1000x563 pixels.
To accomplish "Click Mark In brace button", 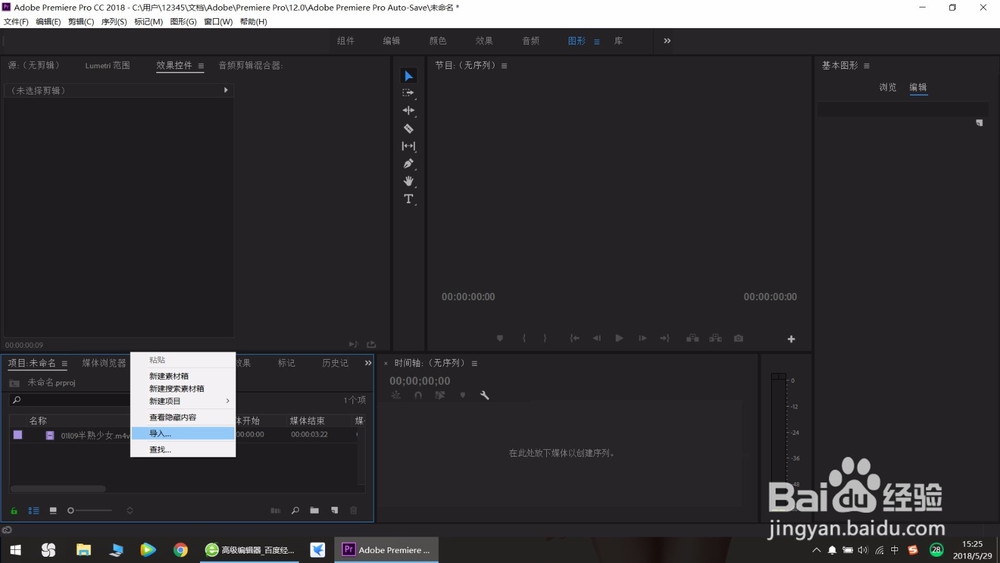I will pyautogui.click(x=524, y=339).
